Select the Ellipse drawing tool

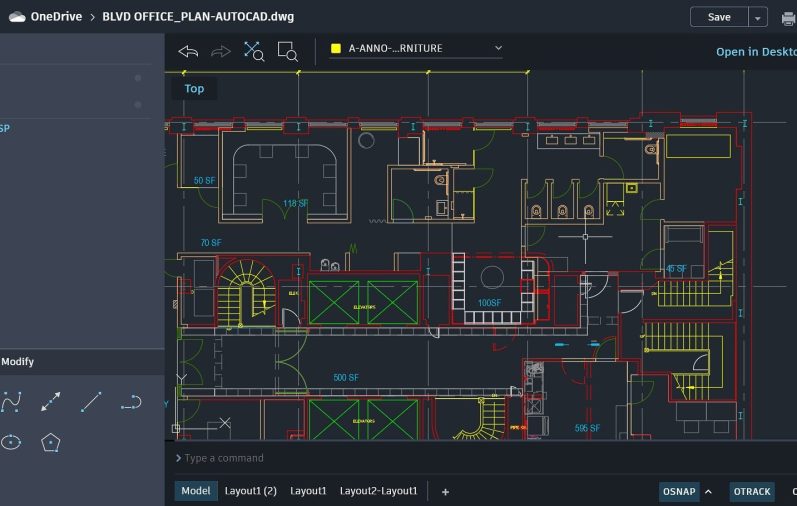(x=11, y=442)
